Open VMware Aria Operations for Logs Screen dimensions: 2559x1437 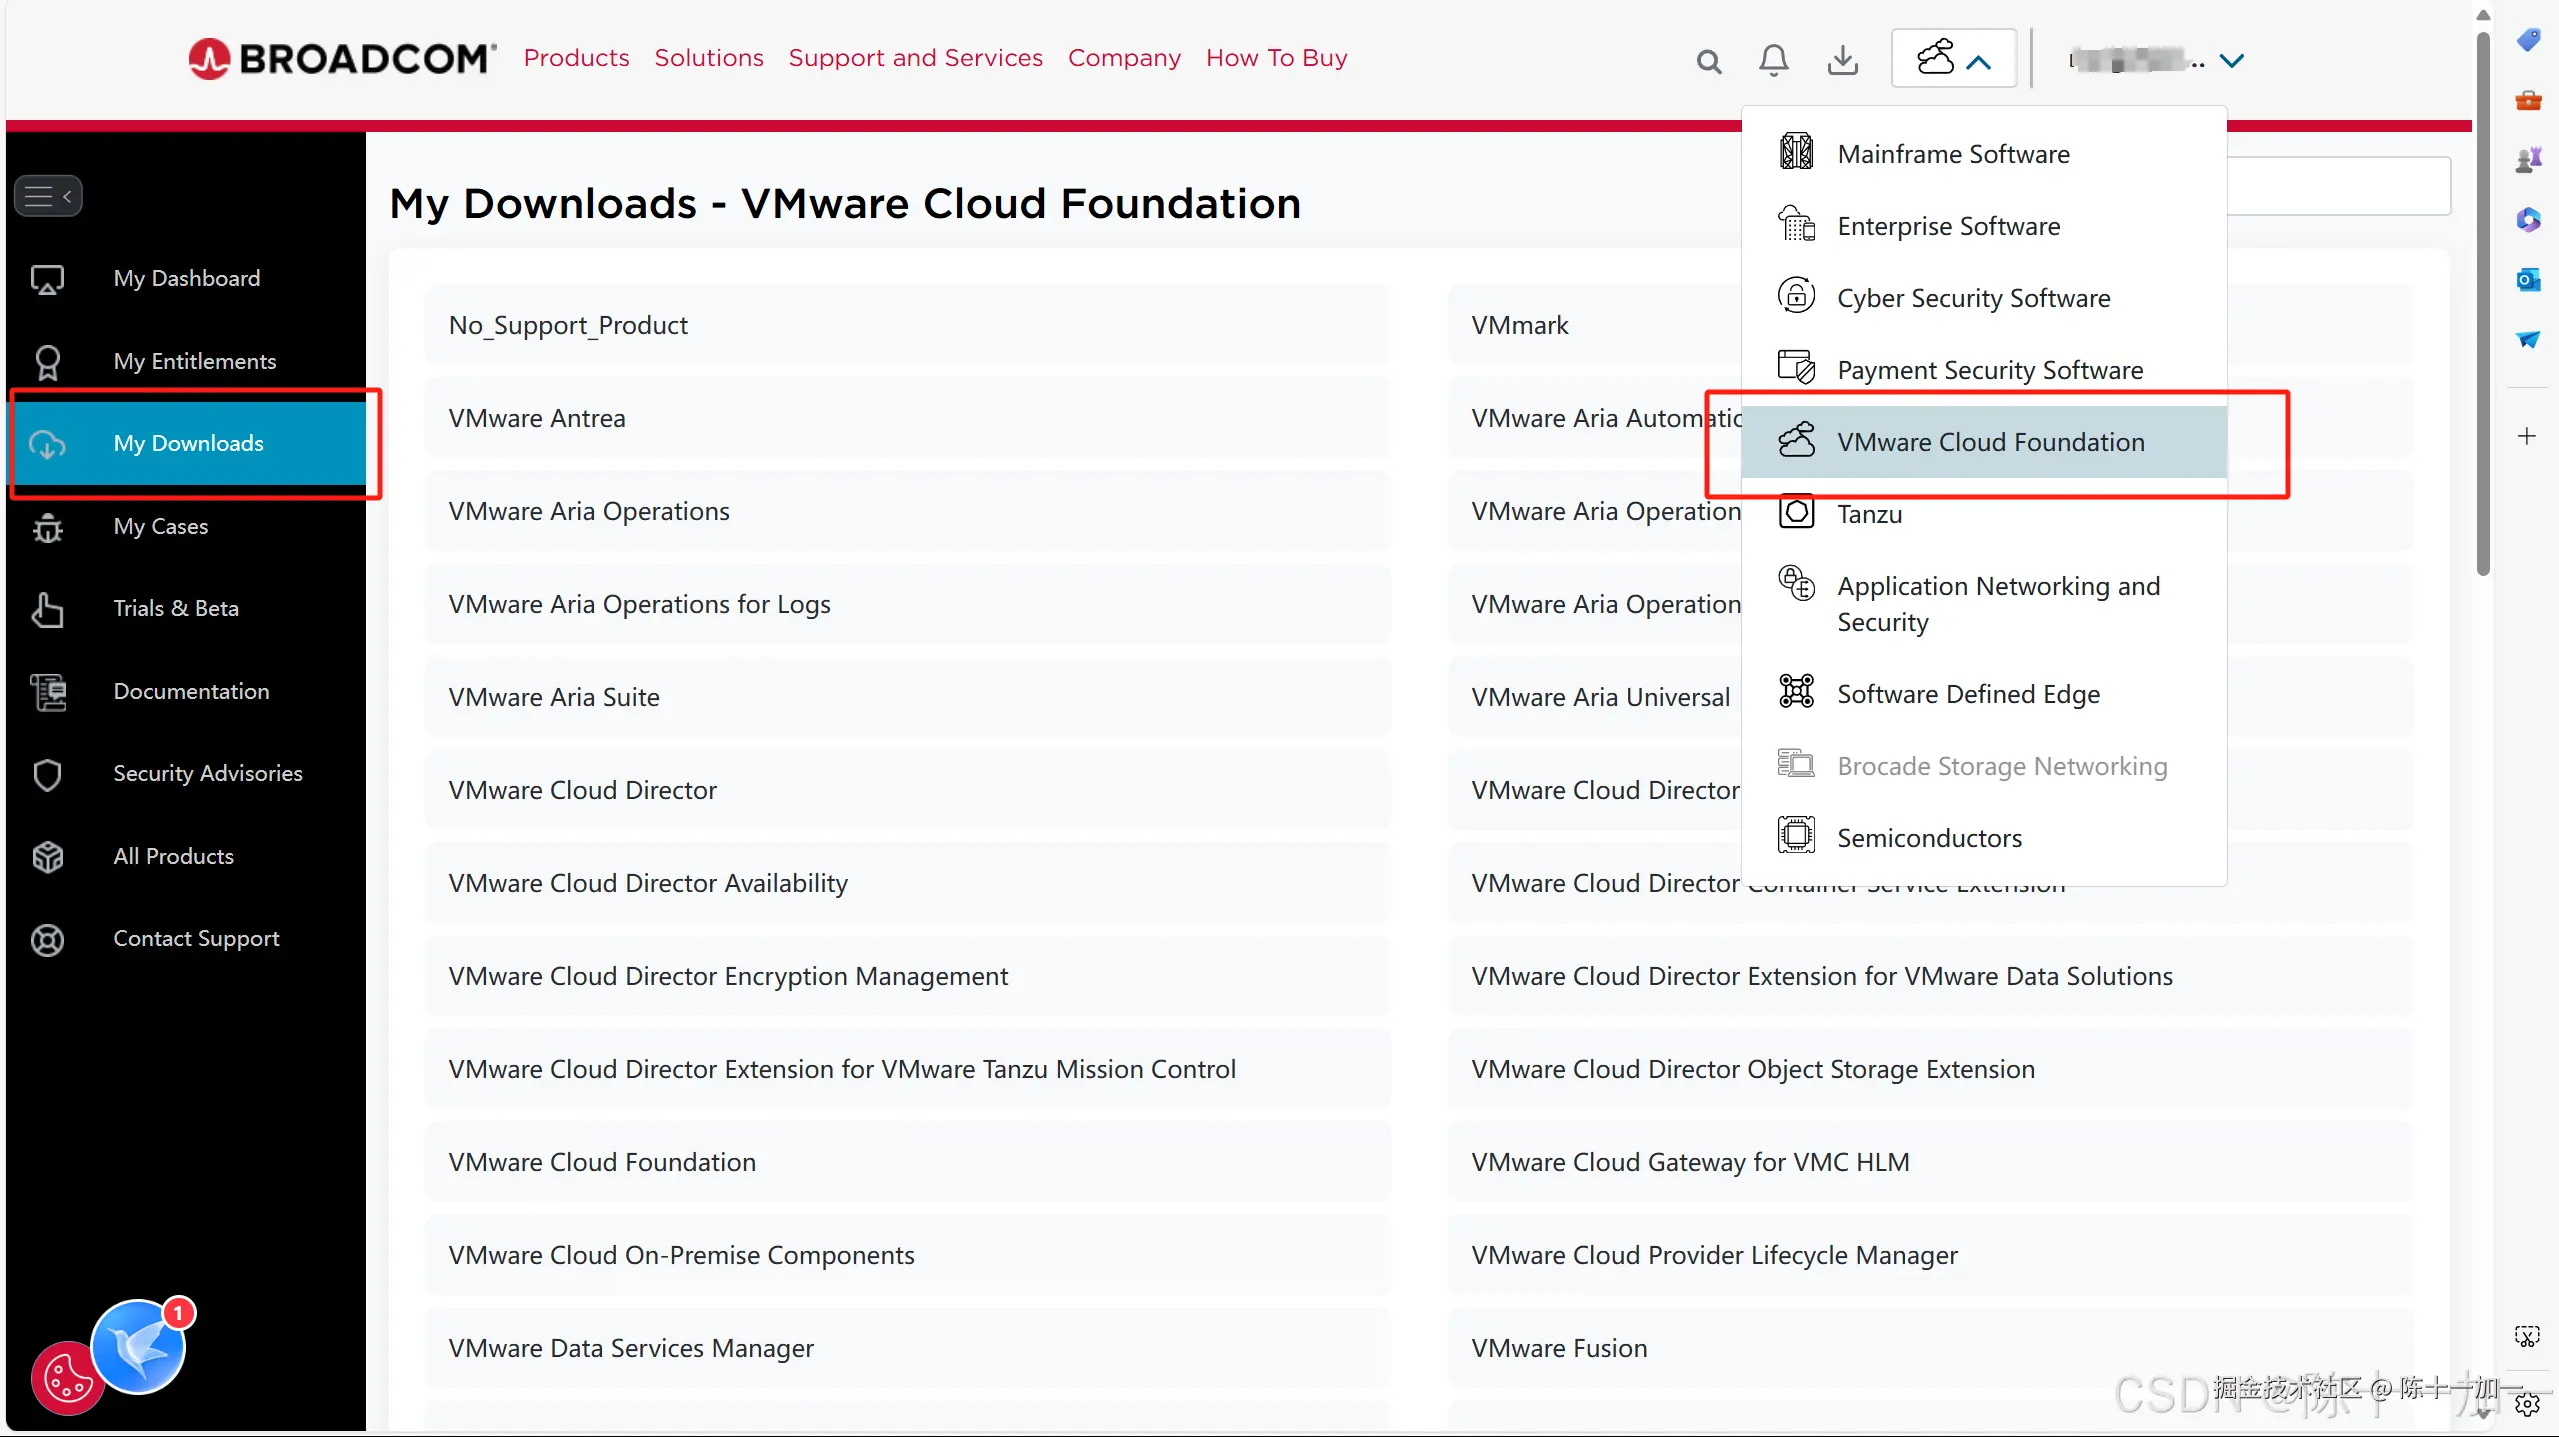pyautogui.click(x=639, y=604)
